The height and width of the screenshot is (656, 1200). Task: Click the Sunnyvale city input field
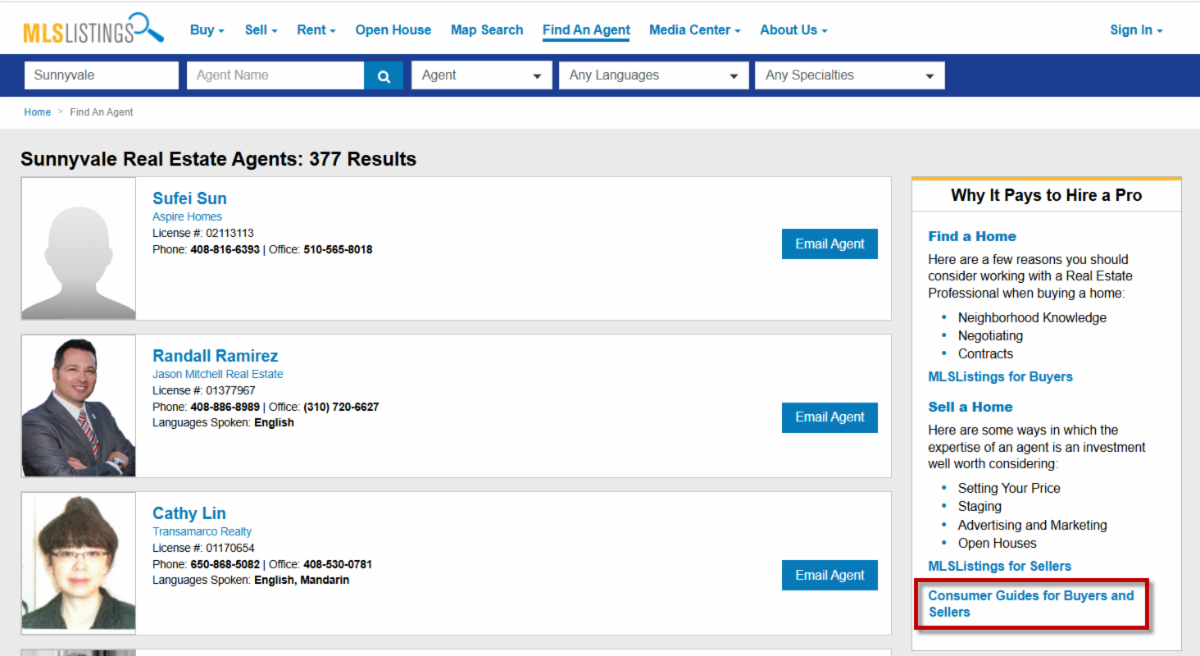101,75
